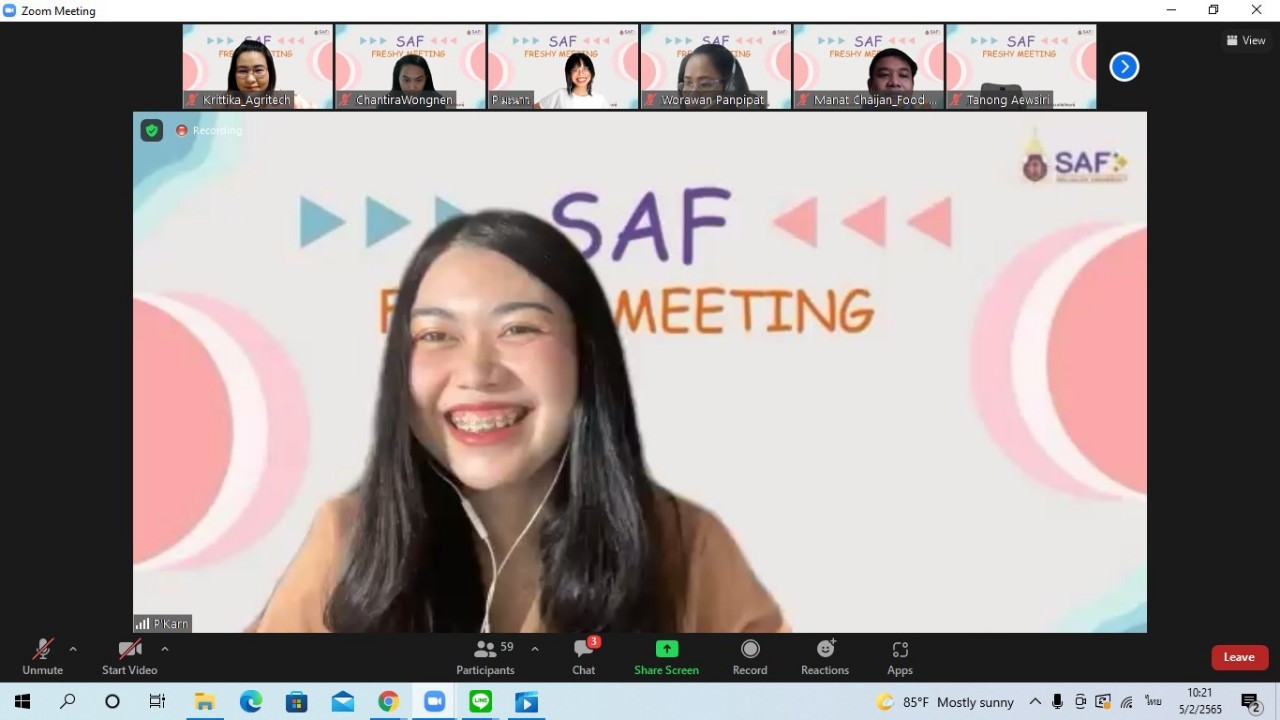Turn on camera with Start Video

click(x=129, y=657)
